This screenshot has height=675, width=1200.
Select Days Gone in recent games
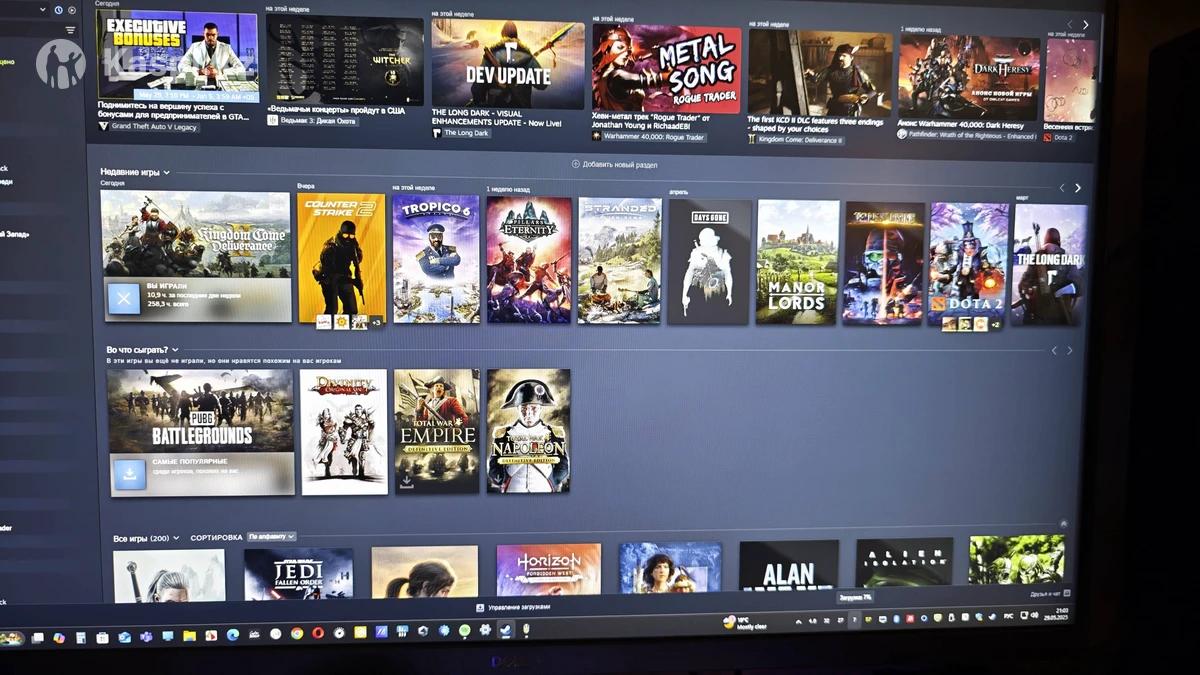[709, 261]
